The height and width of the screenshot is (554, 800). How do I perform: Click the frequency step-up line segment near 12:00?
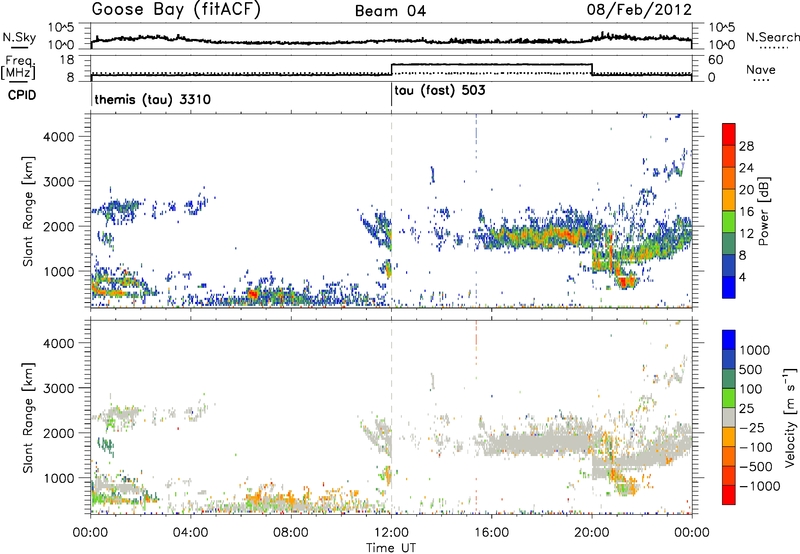(391, 69)
